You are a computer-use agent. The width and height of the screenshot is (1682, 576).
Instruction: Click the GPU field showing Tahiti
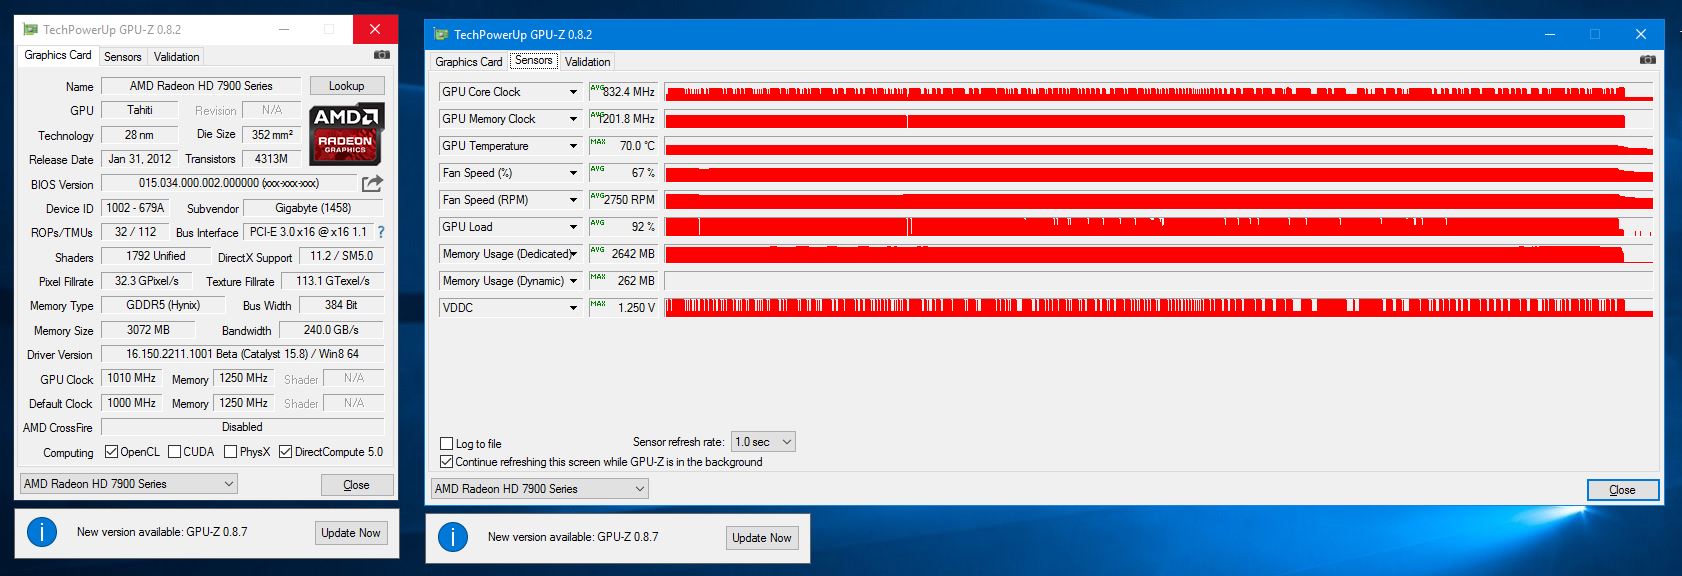pyautogui.click(x=140, y=110)
